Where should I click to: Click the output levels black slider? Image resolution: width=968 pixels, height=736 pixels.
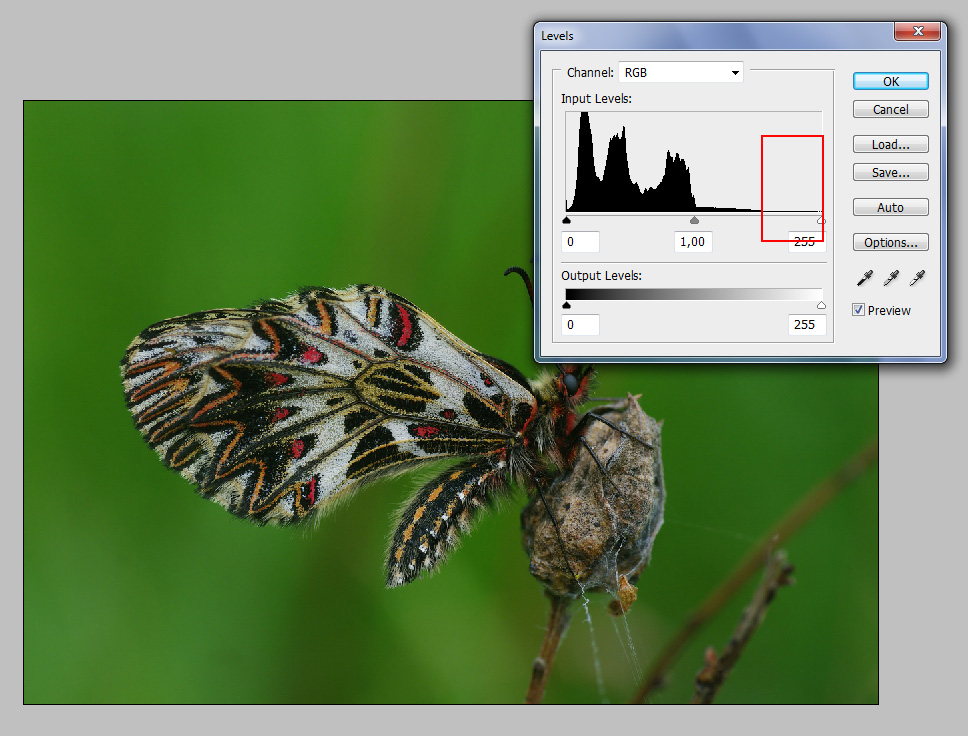click(x=567, y=305)
